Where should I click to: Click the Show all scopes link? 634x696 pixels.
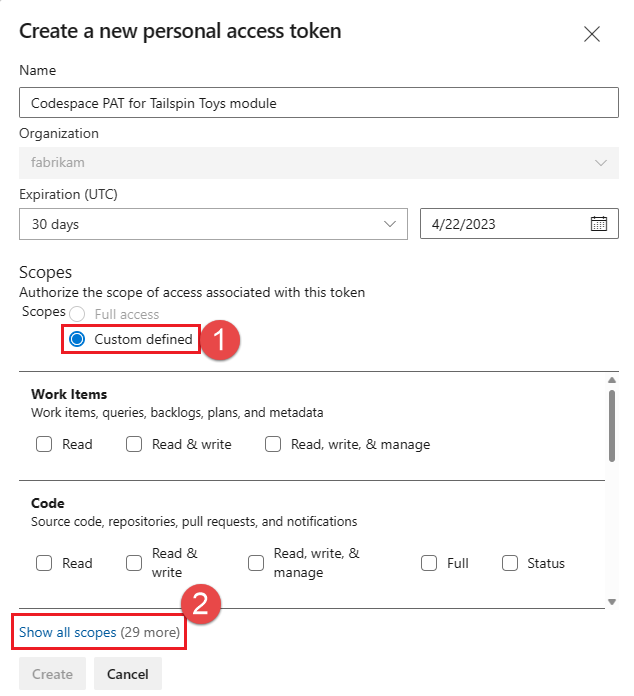[x=68, y=633]
